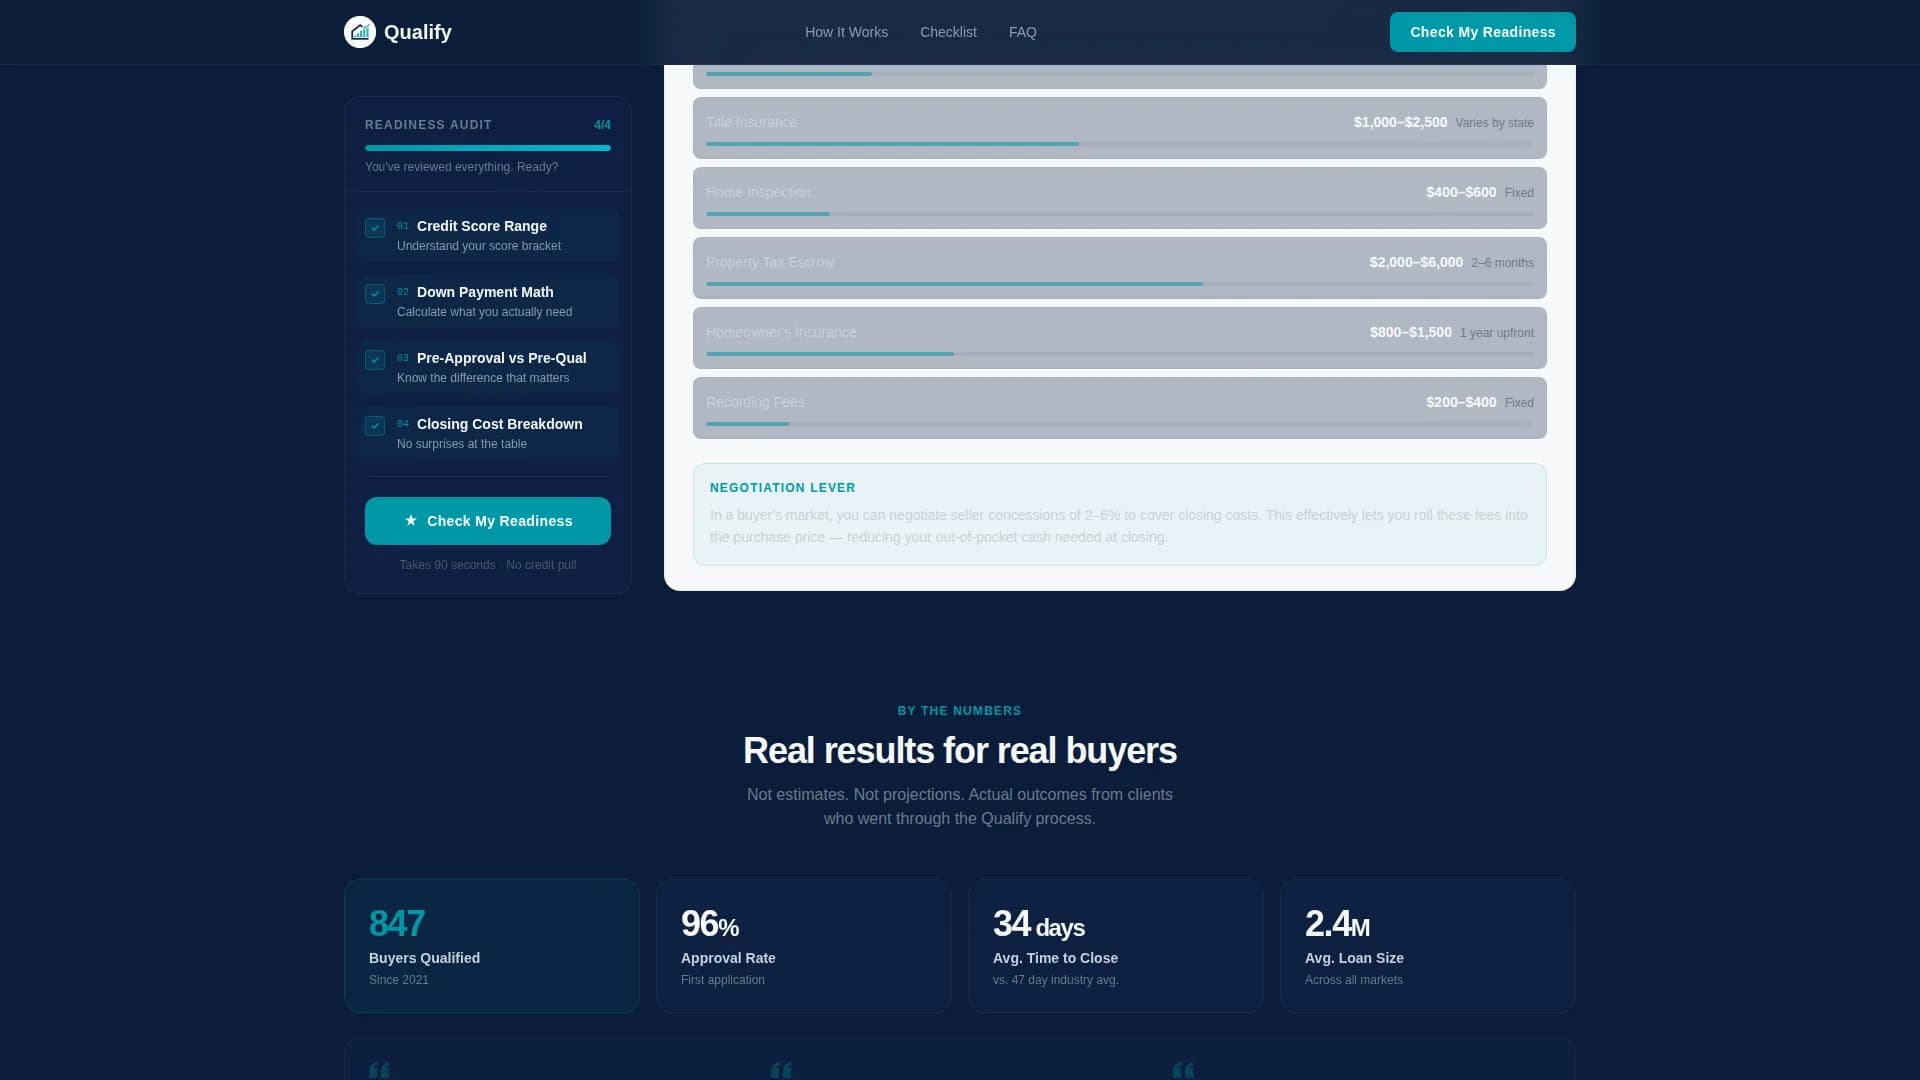The width and height of the screenshot is (1920, 1080).
Task: Click the $2,000–$6,000 escrow amount
Action: pos(1416,262)
